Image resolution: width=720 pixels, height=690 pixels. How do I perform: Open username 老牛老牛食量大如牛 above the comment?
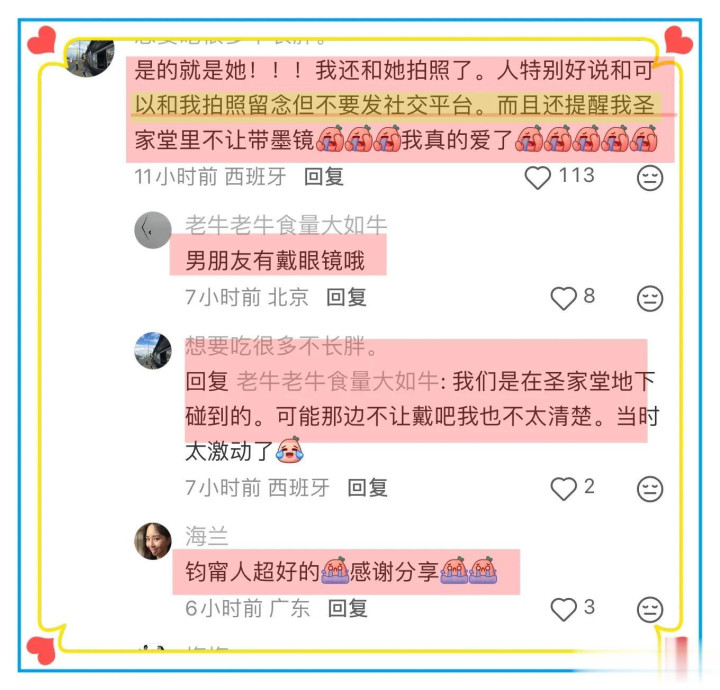click(286, 225)
